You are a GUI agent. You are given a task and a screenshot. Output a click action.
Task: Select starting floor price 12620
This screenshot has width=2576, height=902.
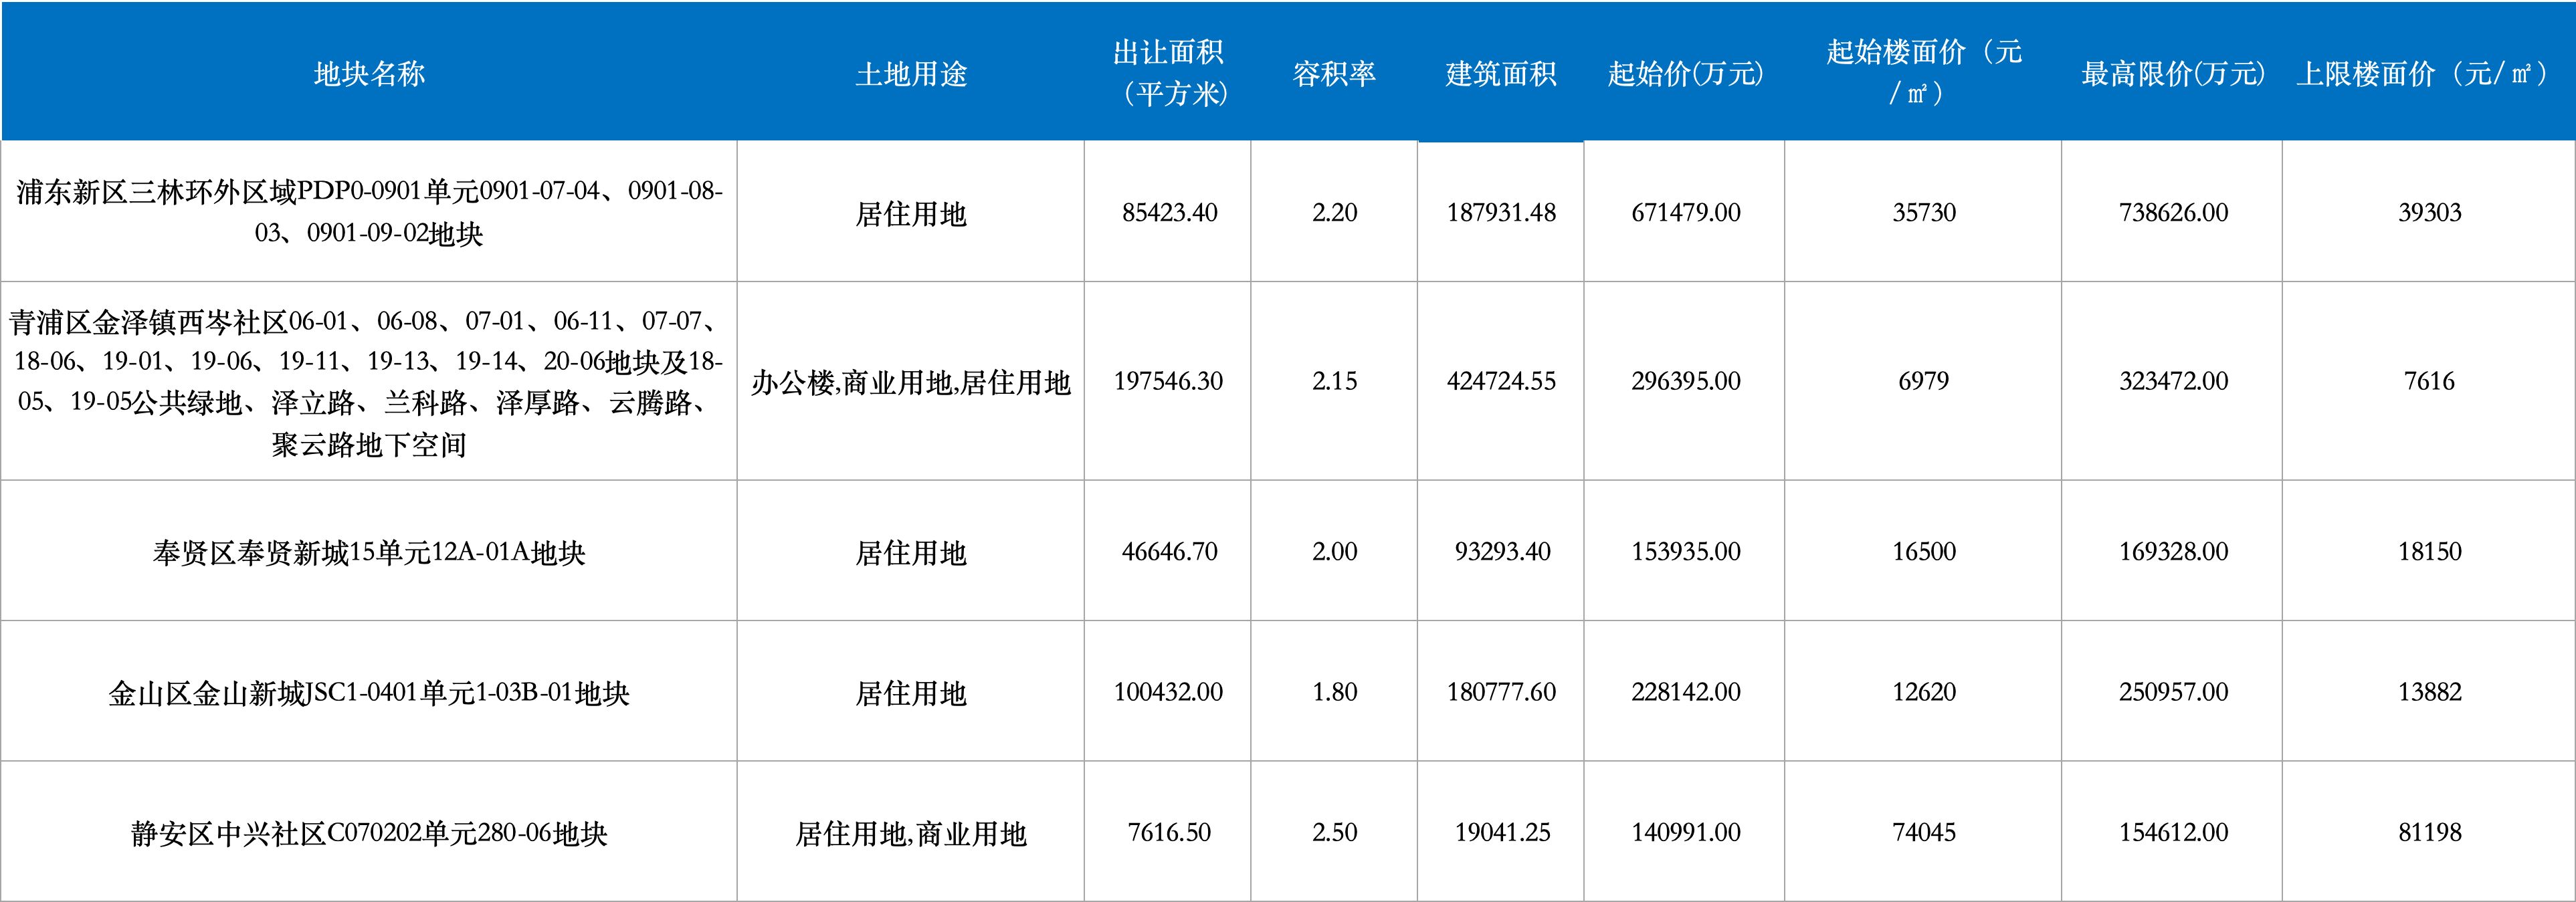point(1923,692)
